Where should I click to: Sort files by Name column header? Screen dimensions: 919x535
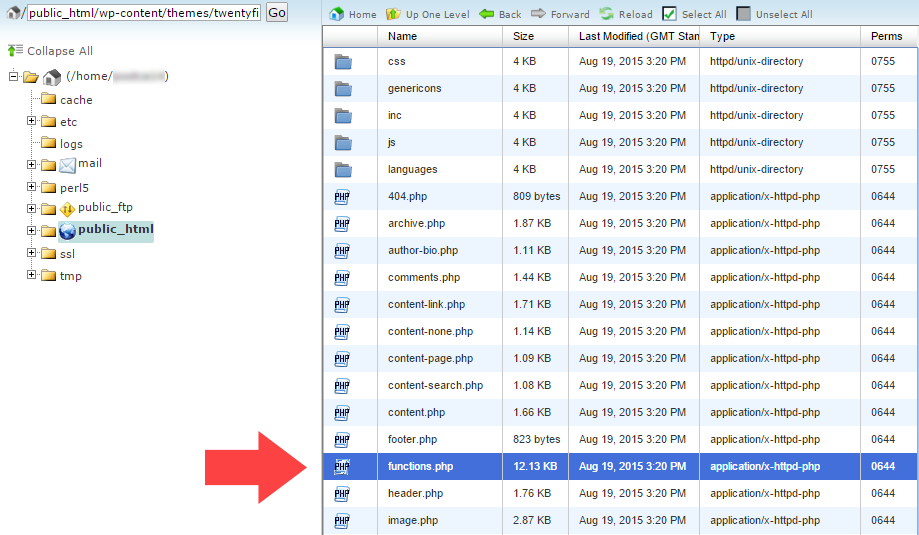pyautogui.click(x=402, y=36)
